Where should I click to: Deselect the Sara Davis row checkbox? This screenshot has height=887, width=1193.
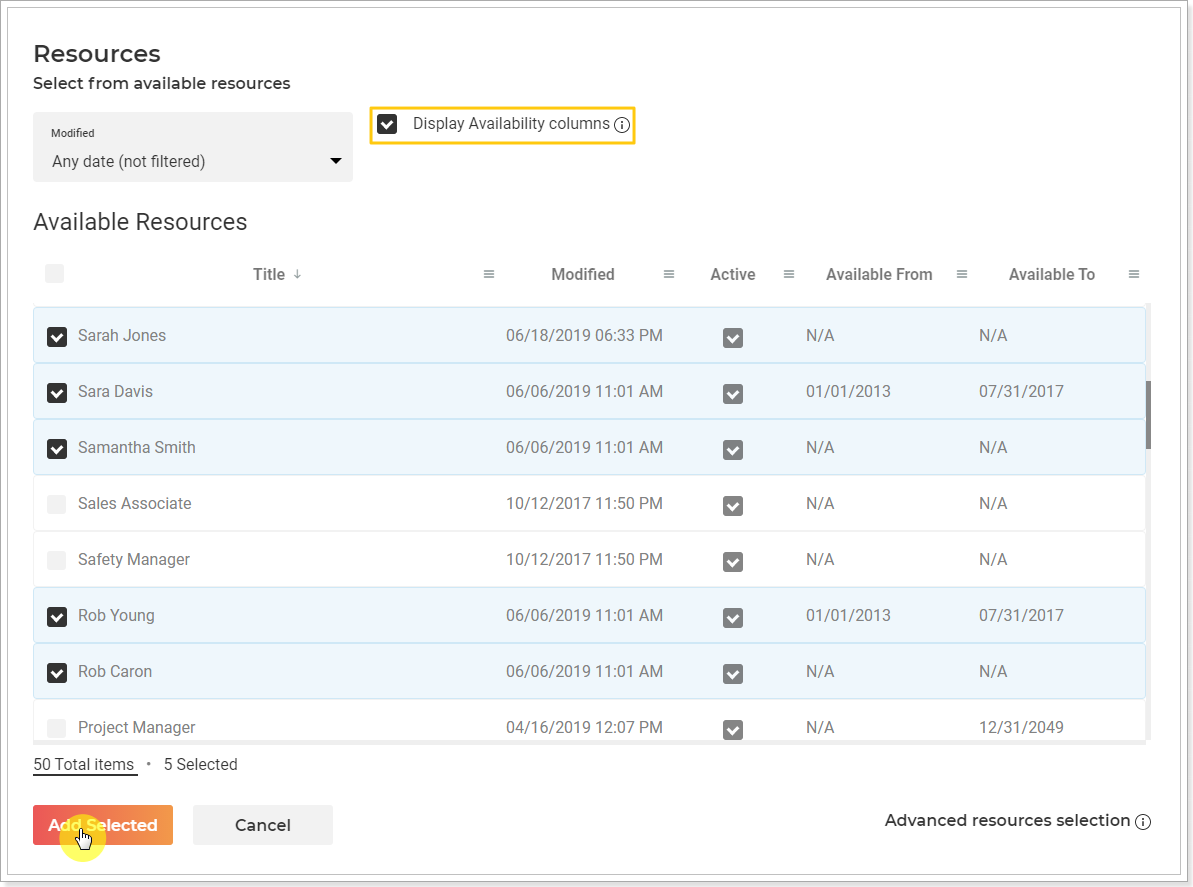57,393
